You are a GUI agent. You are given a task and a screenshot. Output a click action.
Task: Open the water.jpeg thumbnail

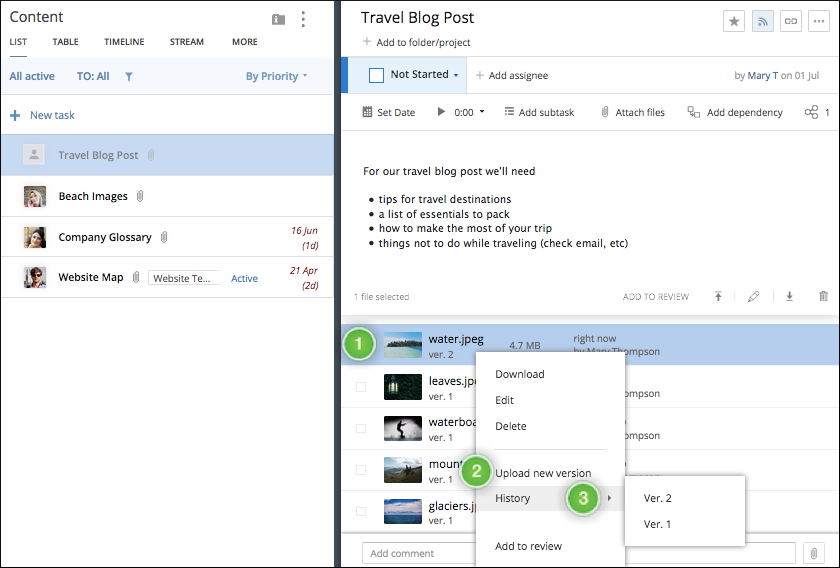[x=403, y=345]
